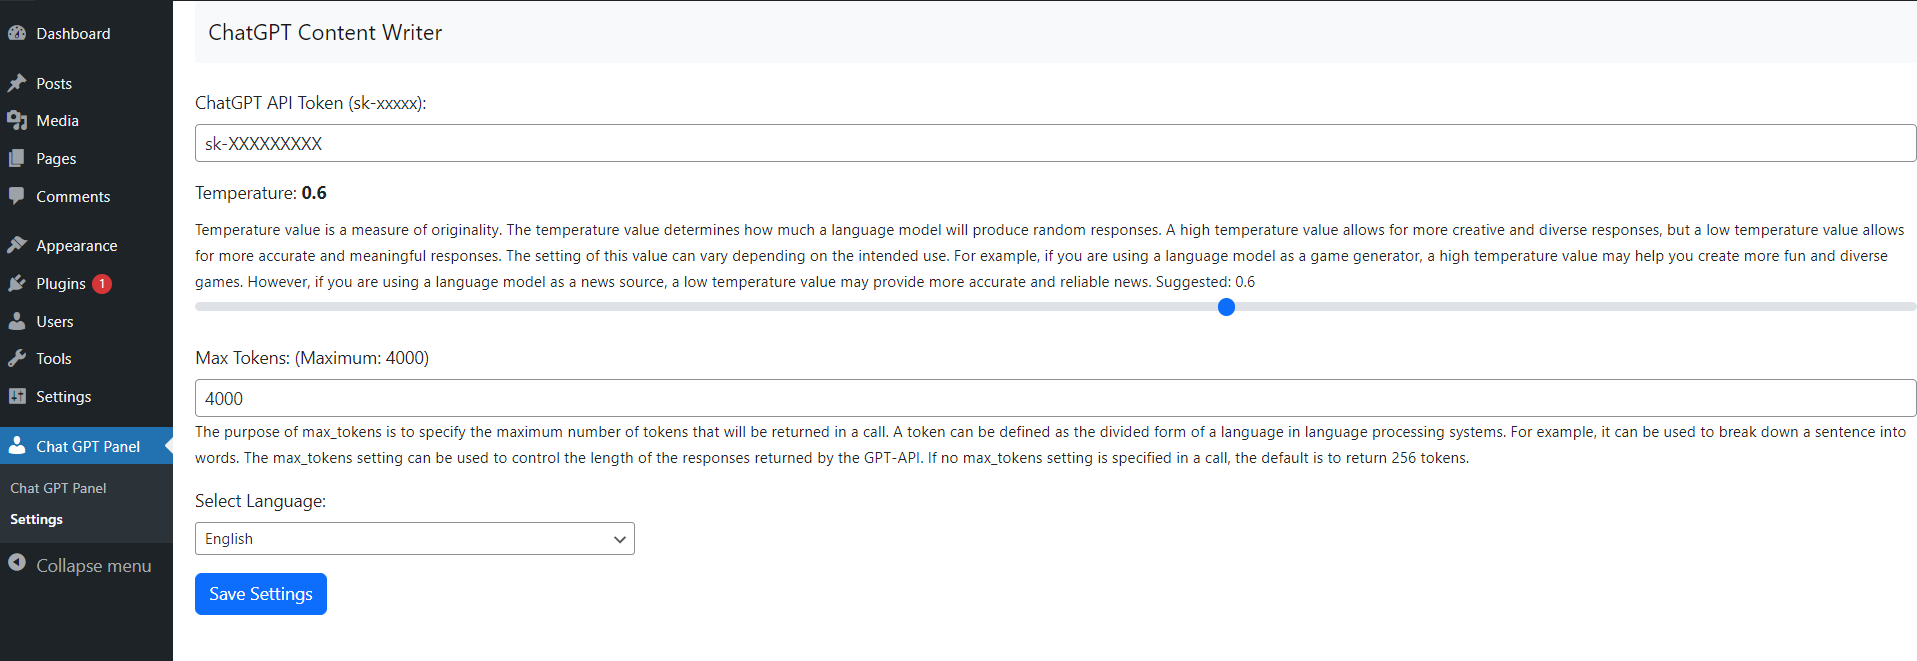Screen dimensions: 1917x661
Task: Focus the Max Tokens input field
Action: tap(1055, 398)
